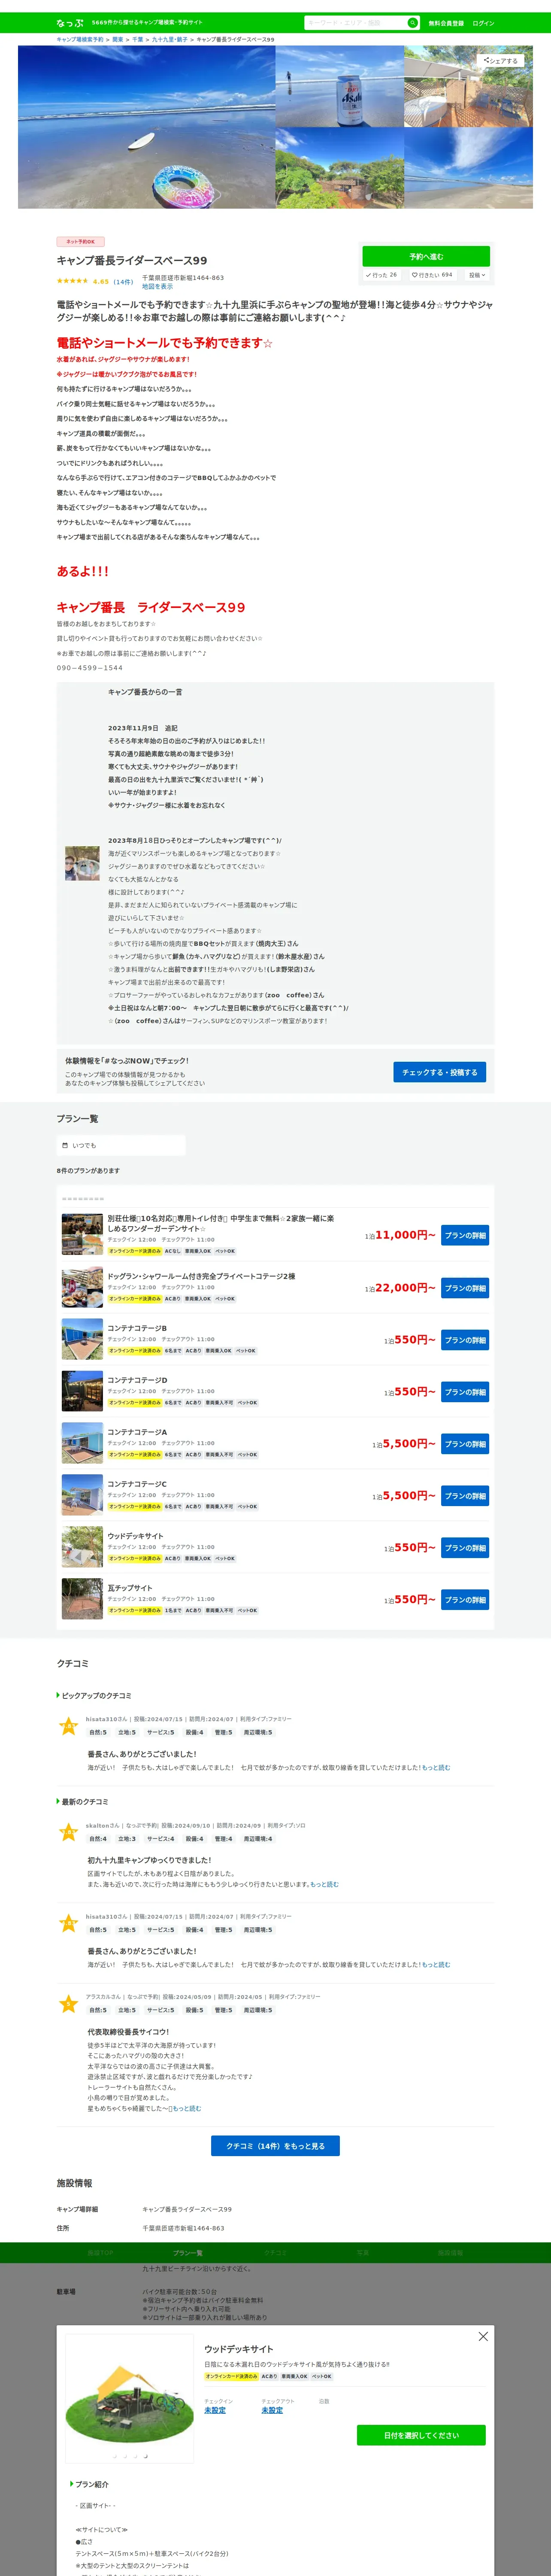The height and width of the screenshot is (2576, 551).
Task: Expand 'もっと読む' on the pickup review
Action: [x=436, y=1767]
